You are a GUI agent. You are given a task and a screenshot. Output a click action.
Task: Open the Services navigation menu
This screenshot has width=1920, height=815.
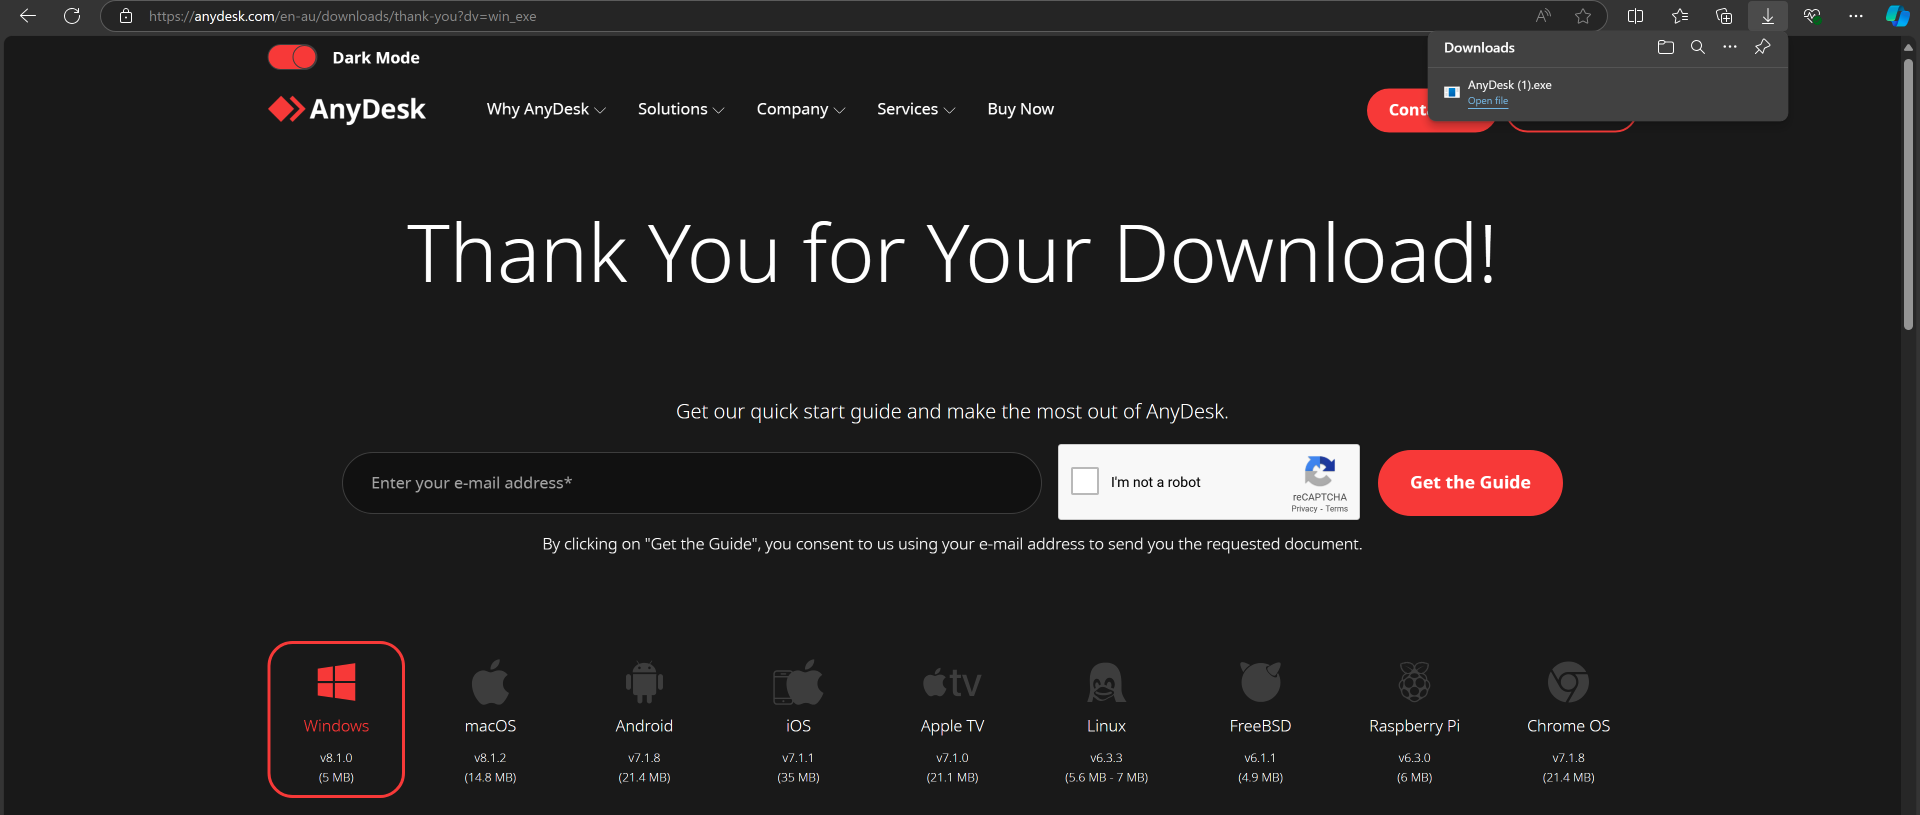(x=915, y=109)
